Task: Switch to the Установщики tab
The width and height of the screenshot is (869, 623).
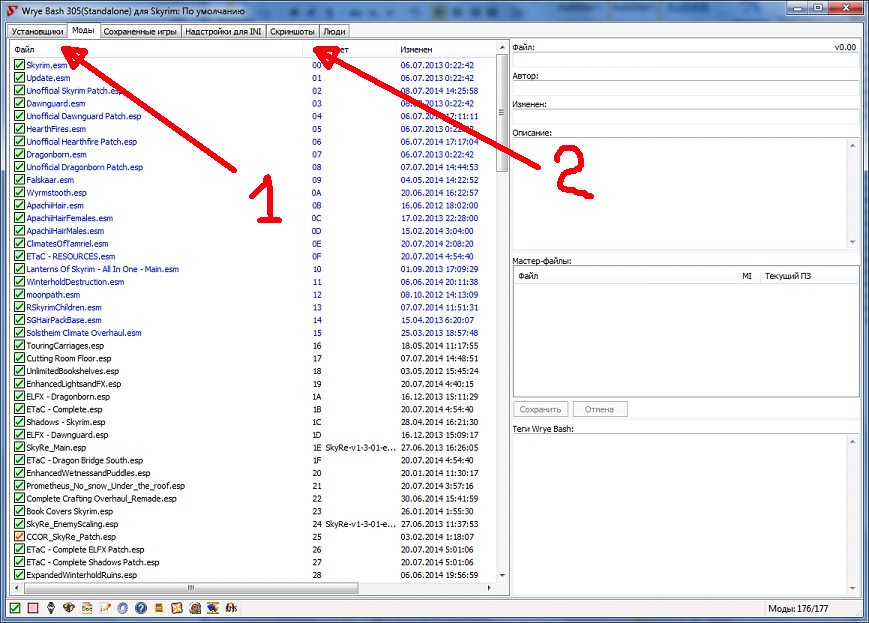Action: point(33,32)
